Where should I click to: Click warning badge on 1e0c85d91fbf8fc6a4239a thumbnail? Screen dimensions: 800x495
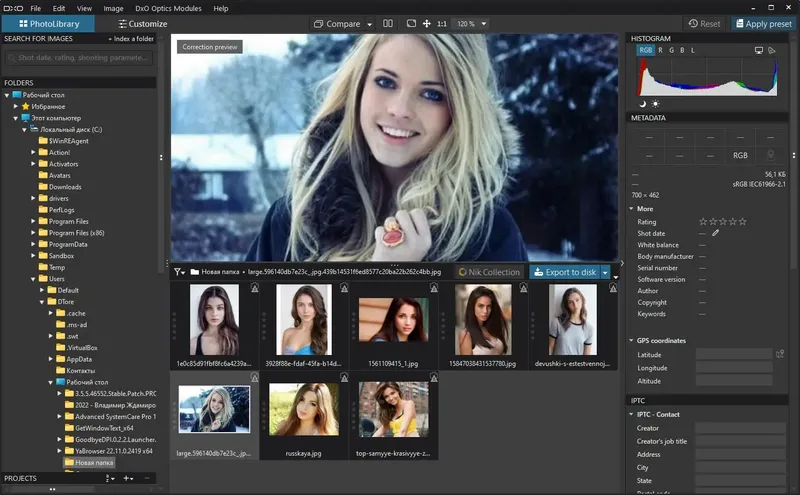click(254, 288)
